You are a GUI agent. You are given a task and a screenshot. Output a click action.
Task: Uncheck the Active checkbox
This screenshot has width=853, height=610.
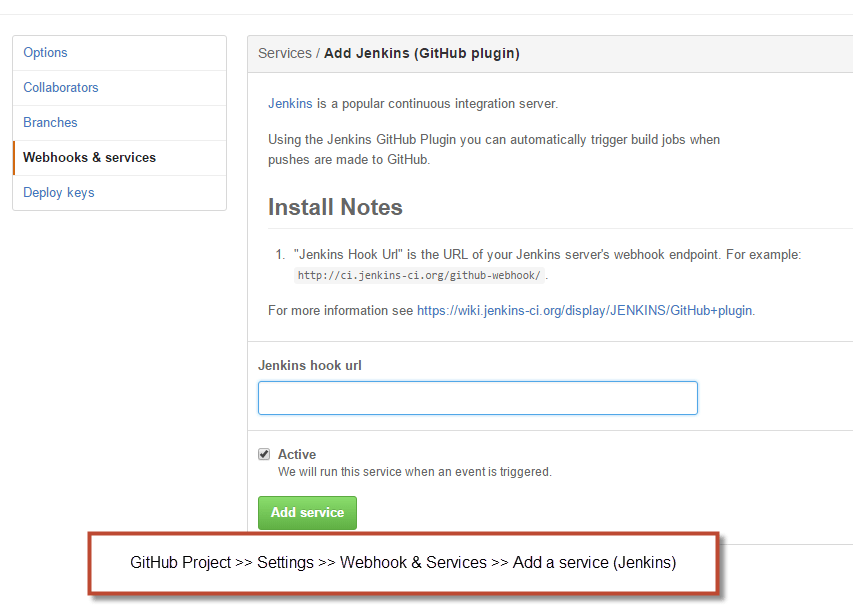(264, 454)
